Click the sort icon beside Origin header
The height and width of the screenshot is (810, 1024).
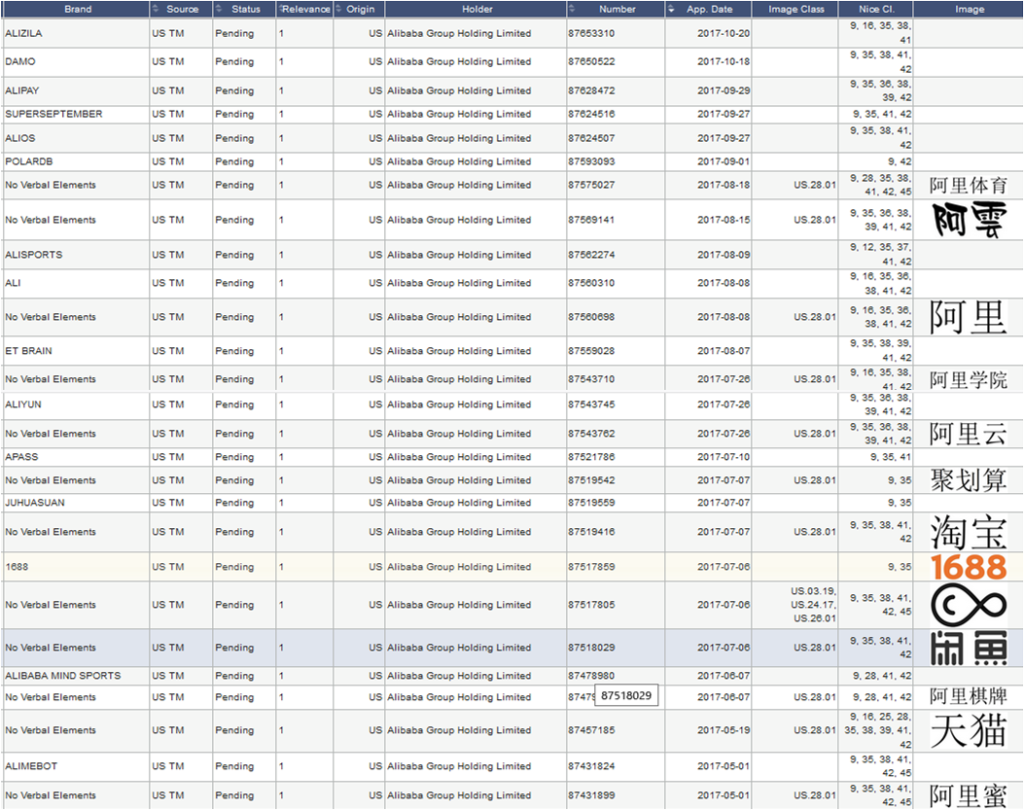pos(339,9)
